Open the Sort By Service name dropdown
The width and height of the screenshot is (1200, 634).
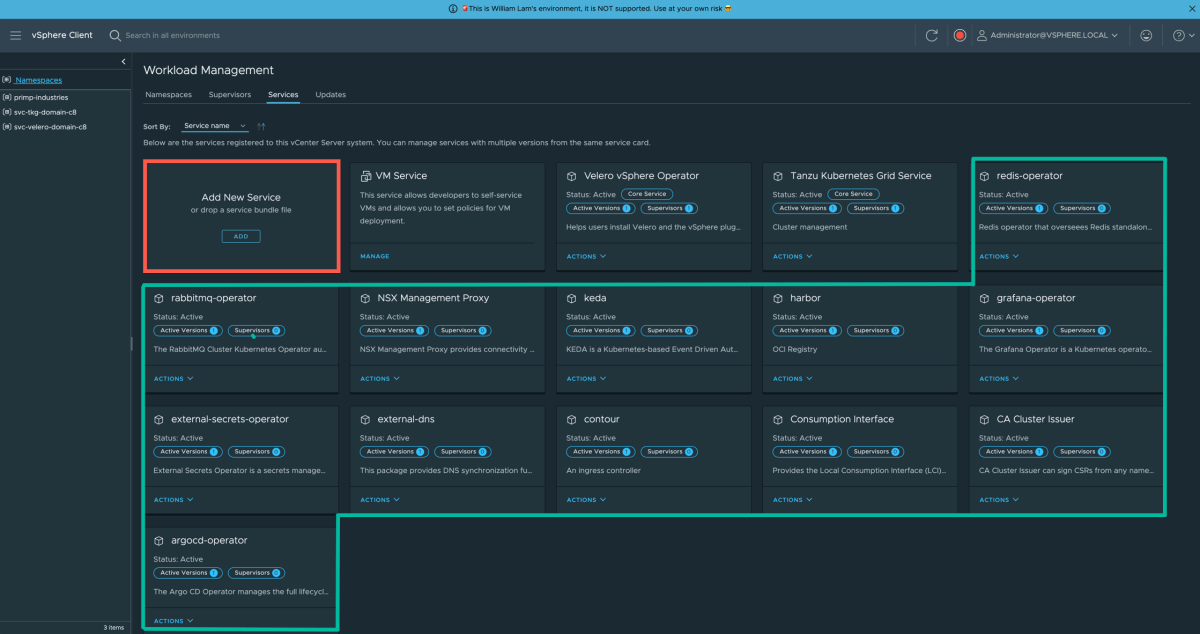[x=215, y=126]
